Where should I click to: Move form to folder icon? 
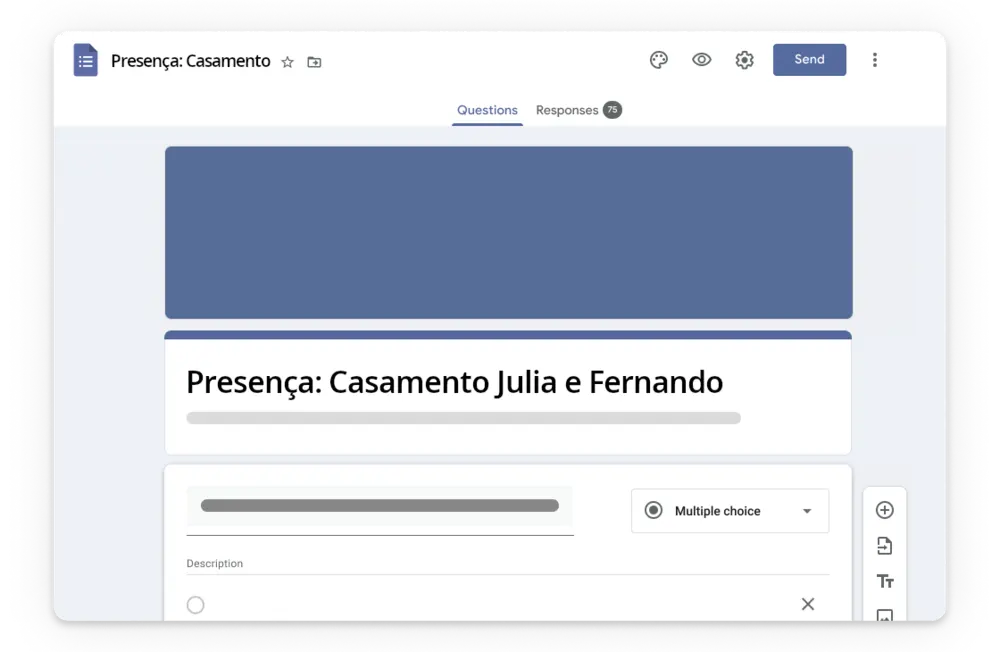point(314,62)
